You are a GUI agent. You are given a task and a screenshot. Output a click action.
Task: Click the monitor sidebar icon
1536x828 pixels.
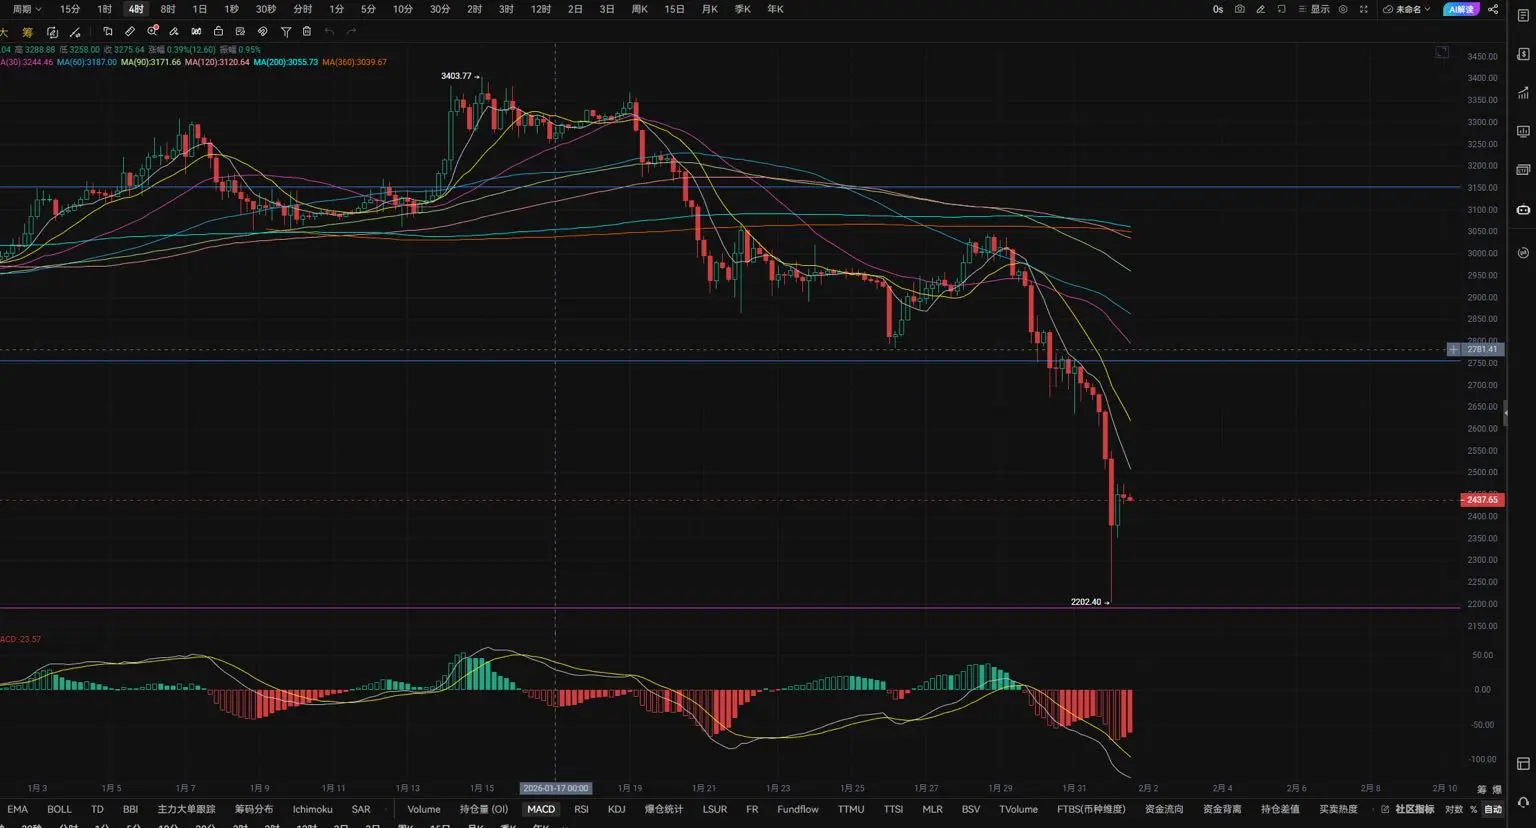(1523, 131)
